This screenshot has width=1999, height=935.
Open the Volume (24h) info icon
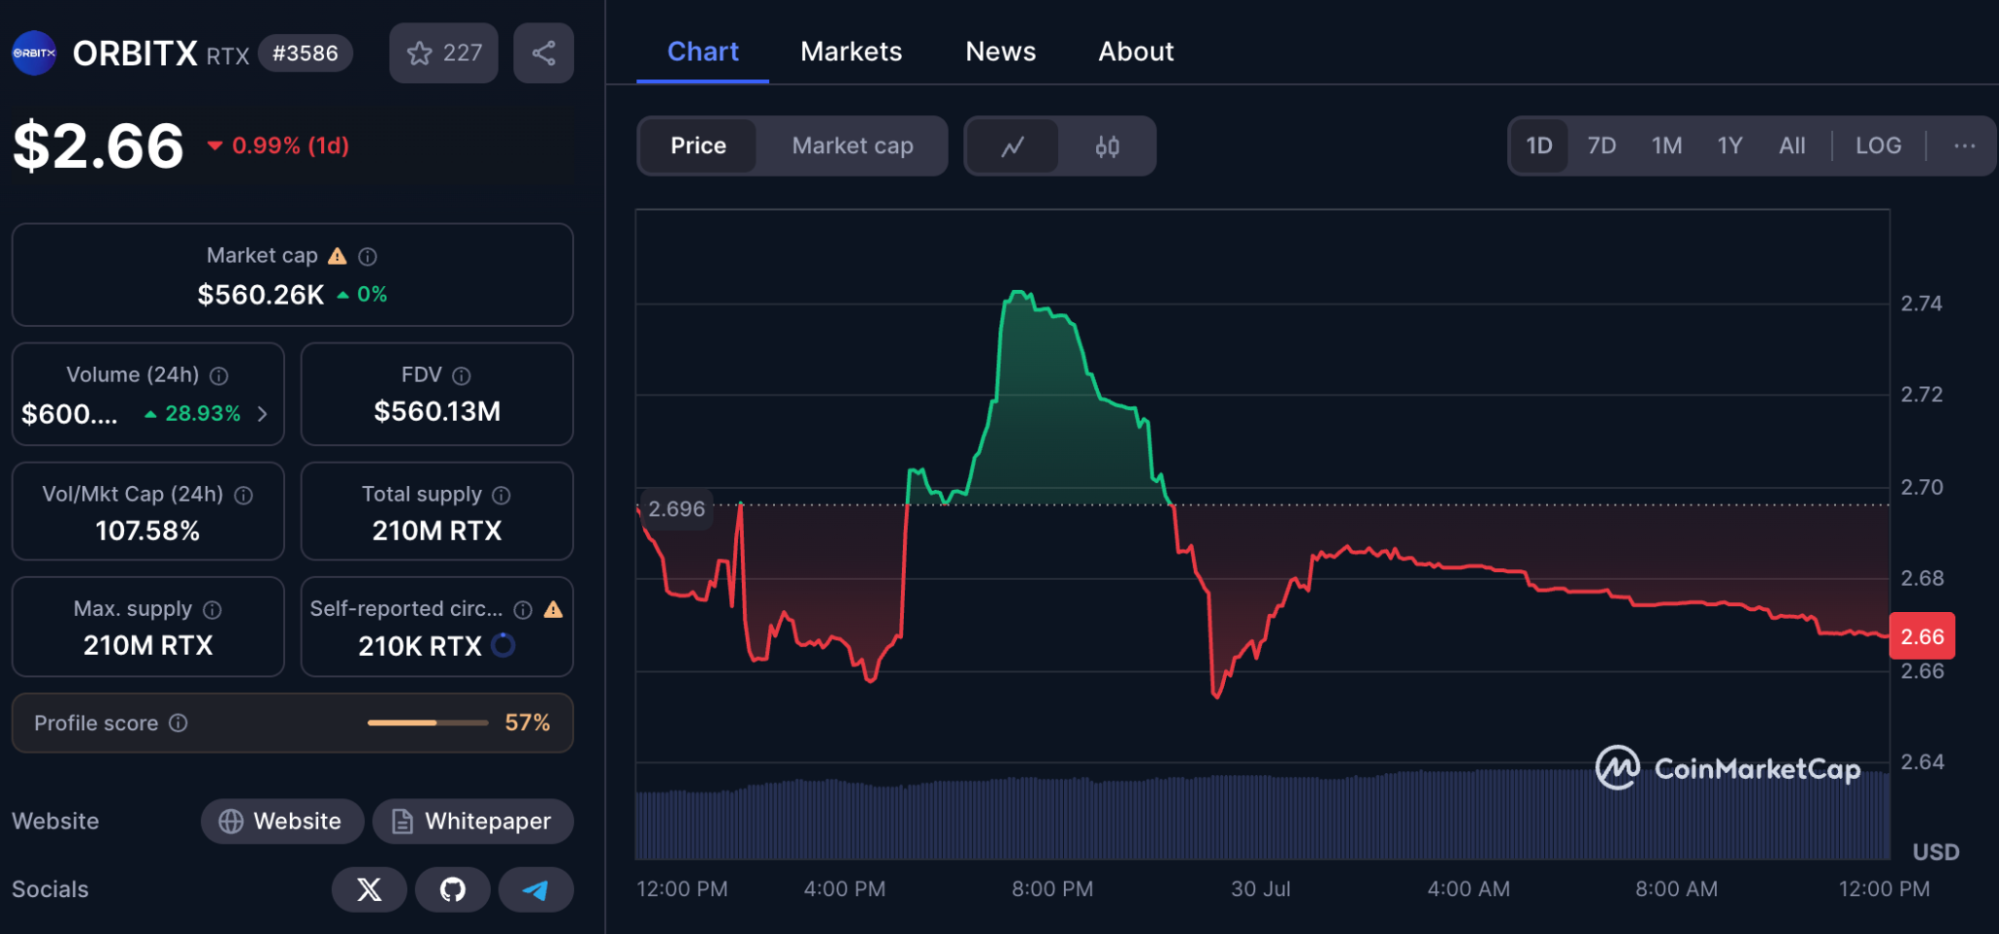tap(219, 376)
